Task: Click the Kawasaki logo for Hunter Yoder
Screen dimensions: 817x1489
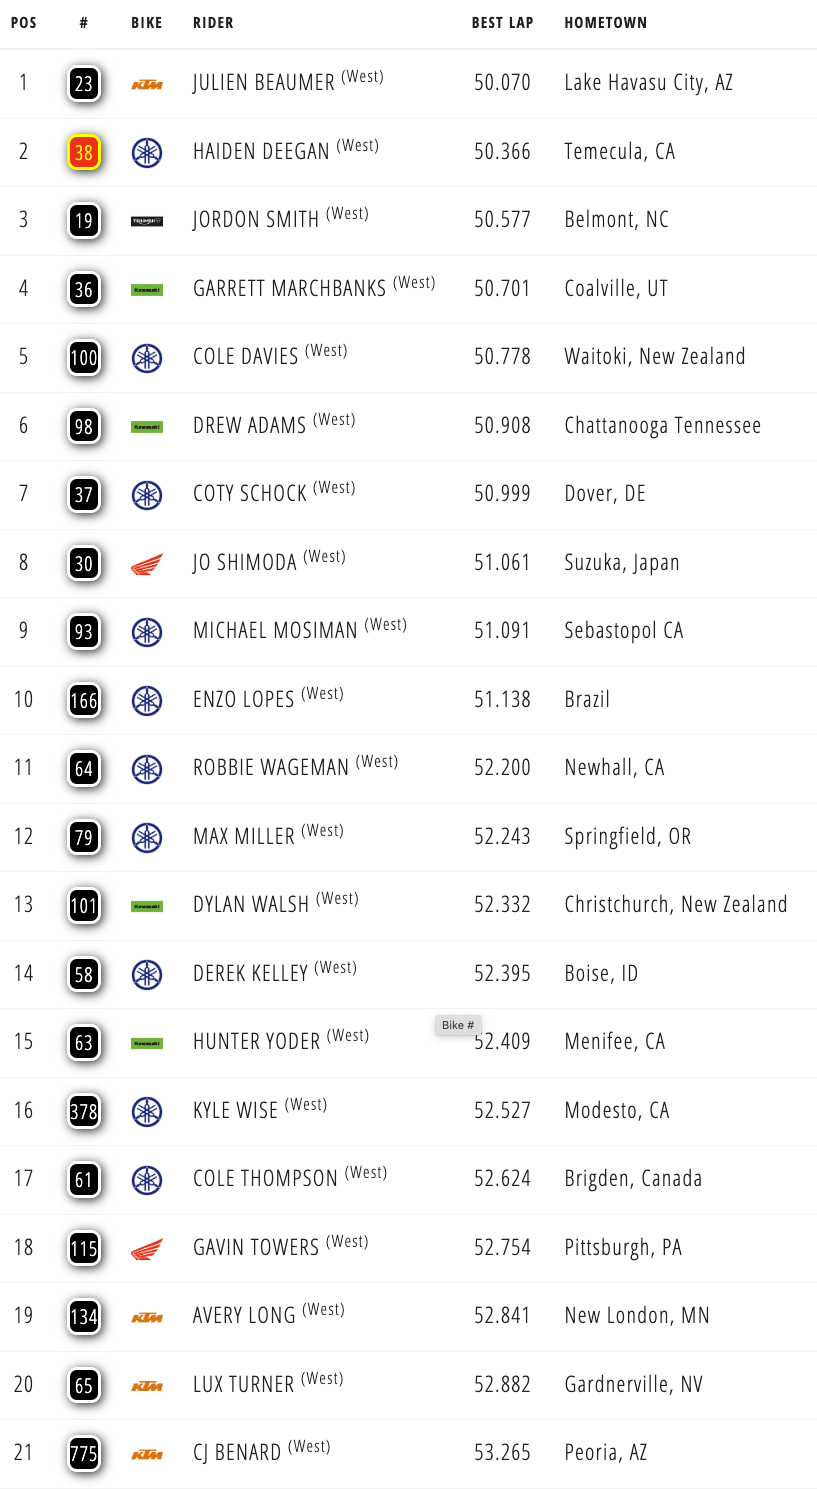Action: coord(147,1043)
